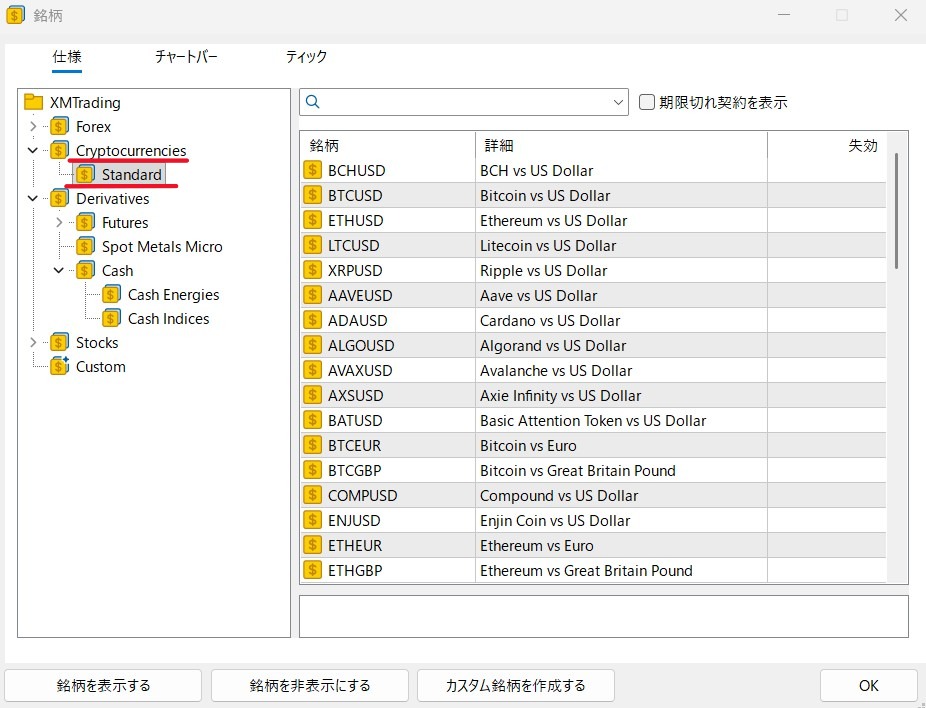Click the BTCUSD symbol icon
Image resolution: width=926 pixels, height=708 pixels.
click(x=312, y=195)
